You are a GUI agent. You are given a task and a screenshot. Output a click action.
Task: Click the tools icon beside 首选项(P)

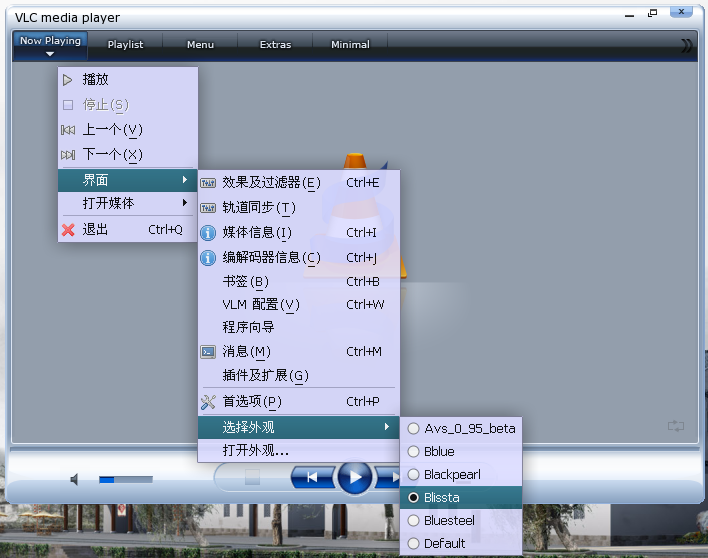(208, 402)
